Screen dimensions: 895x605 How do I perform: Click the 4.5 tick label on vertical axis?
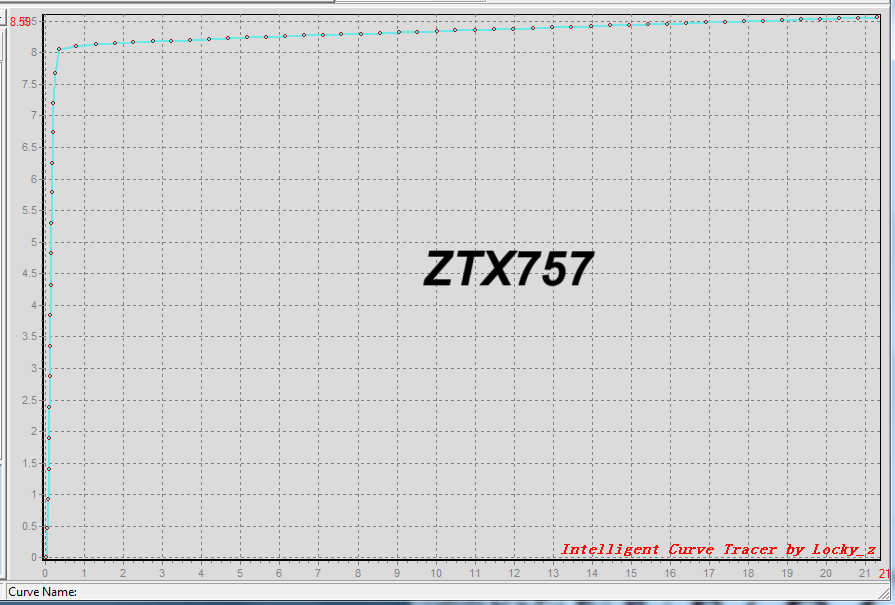point(30,273)
